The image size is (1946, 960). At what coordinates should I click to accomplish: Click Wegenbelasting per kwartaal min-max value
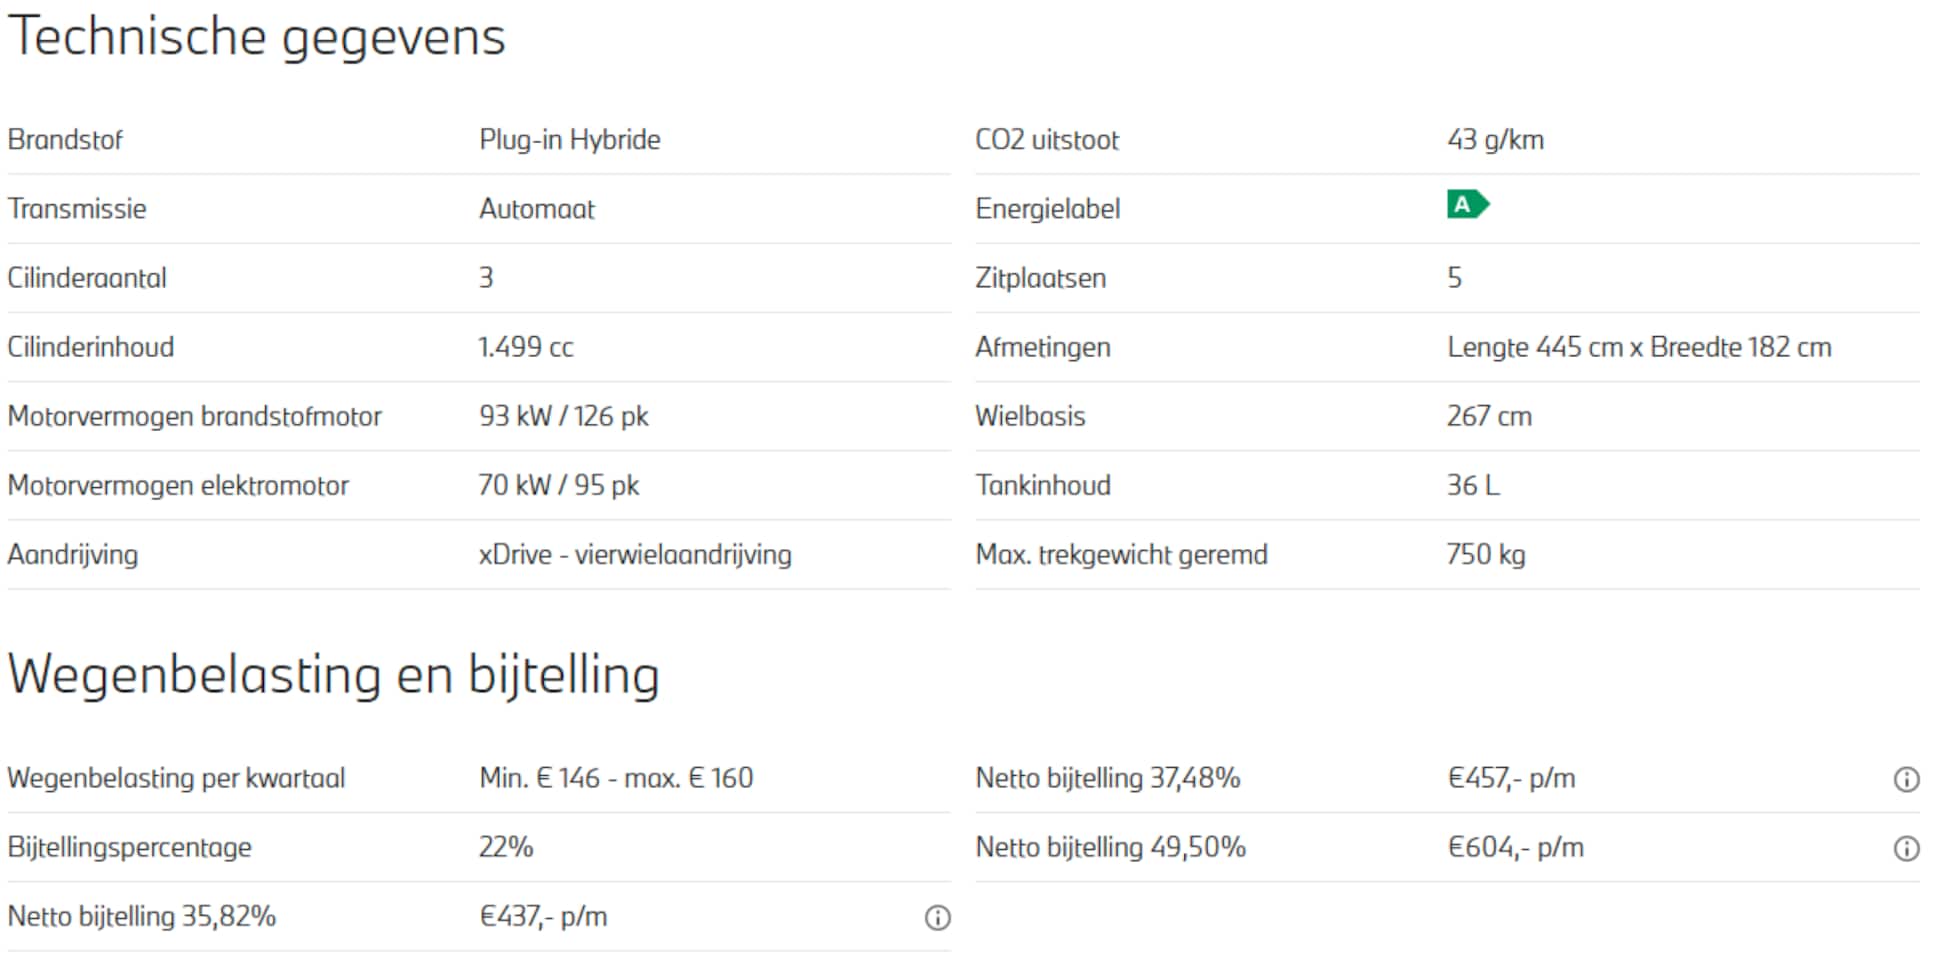[616, 778]
